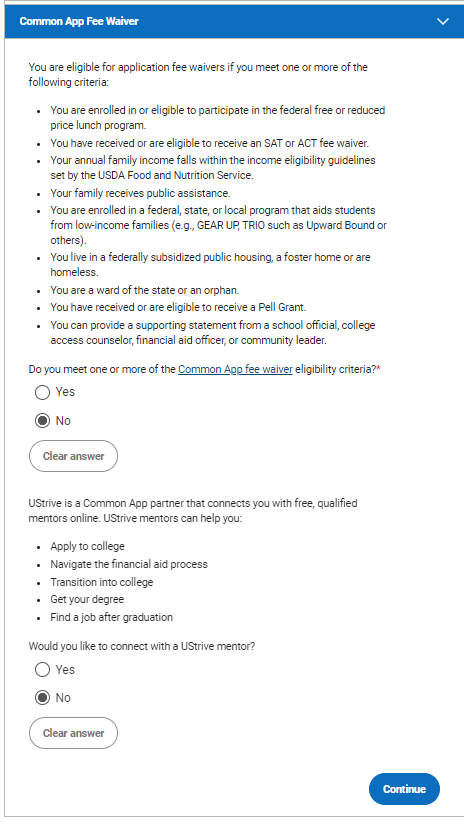
Task: Click 'Navigate the financial aid process' bullet
Action: coord(129,564)
